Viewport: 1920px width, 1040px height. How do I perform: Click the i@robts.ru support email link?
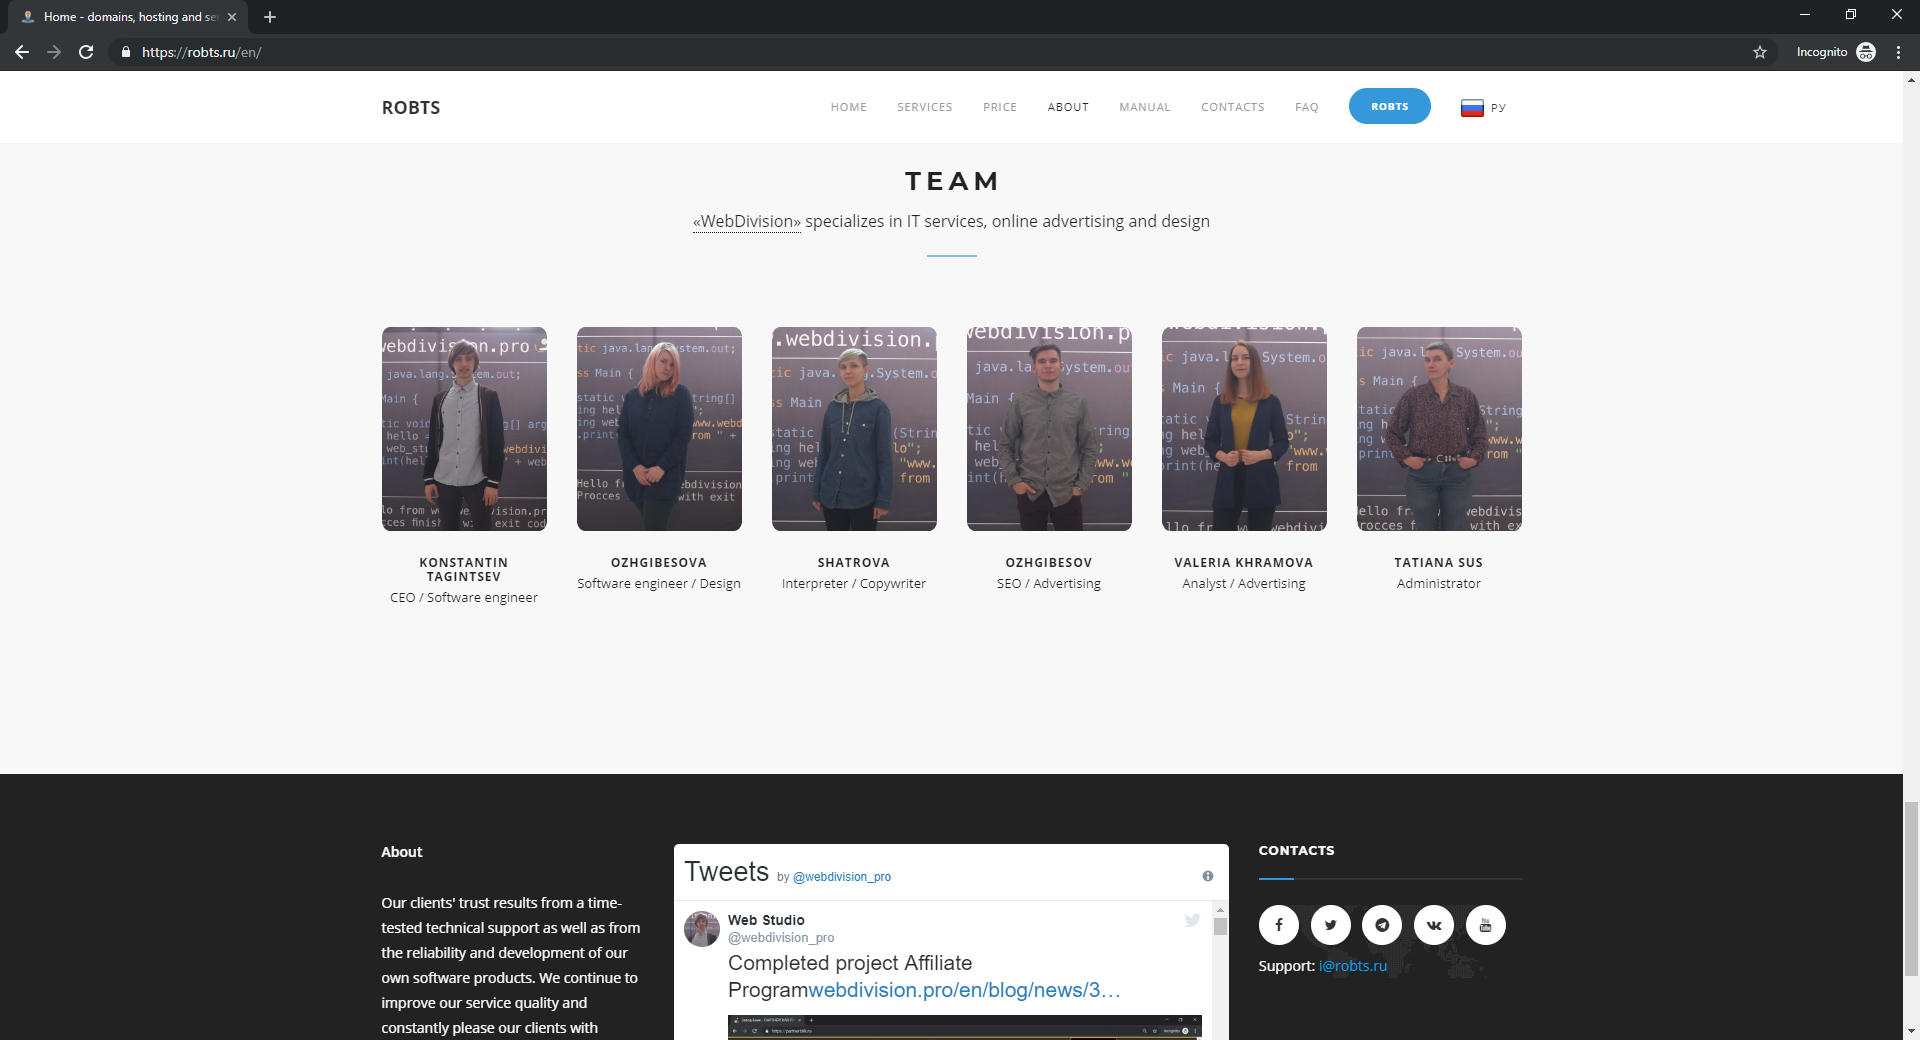click(x=1352, y=966)
